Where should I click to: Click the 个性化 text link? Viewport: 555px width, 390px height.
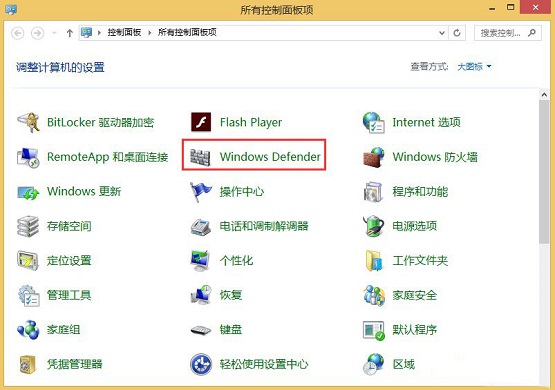click(236, 260)
